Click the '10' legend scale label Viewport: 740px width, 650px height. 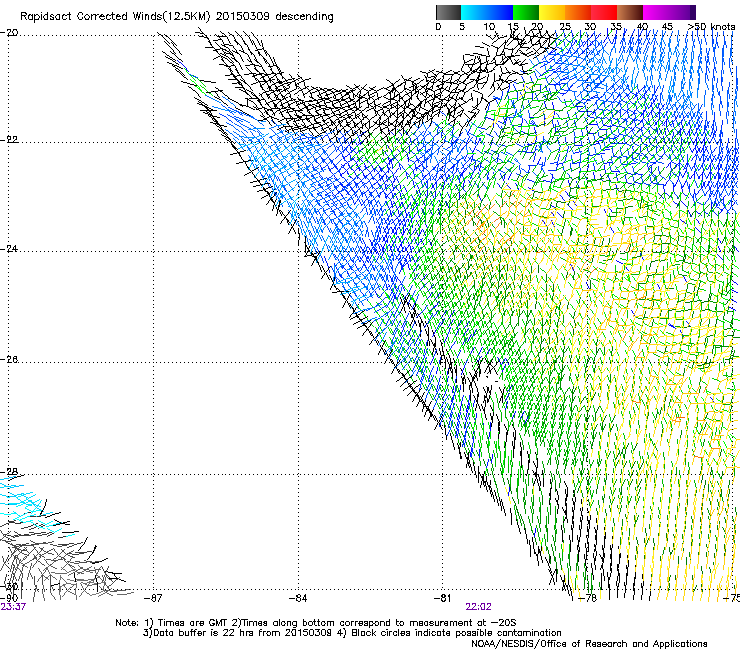tap(489, 26)
